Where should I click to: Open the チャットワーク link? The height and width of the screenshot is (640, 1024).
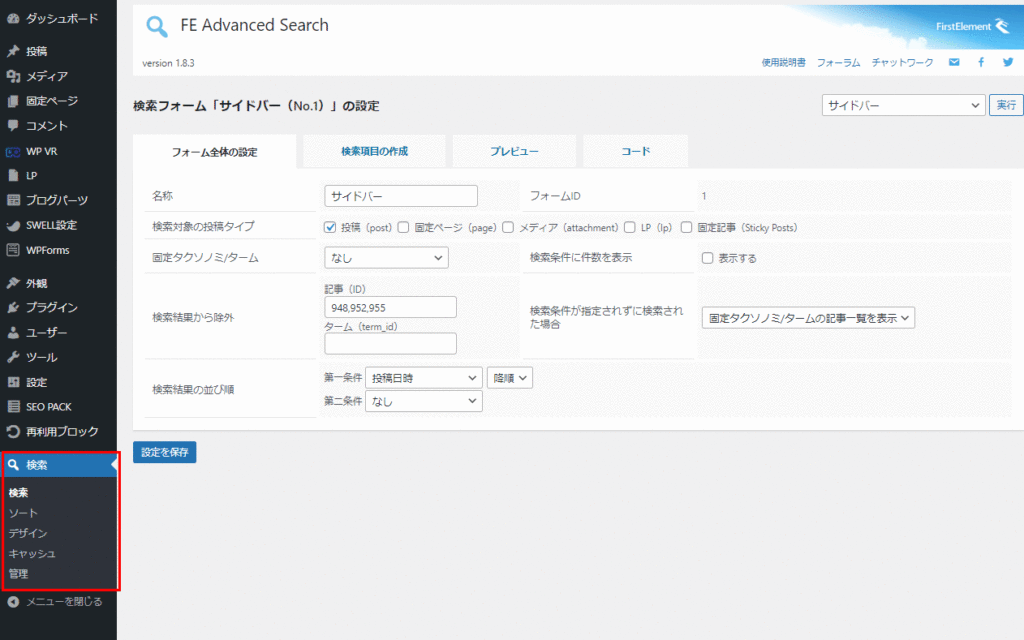coord(903,63)
